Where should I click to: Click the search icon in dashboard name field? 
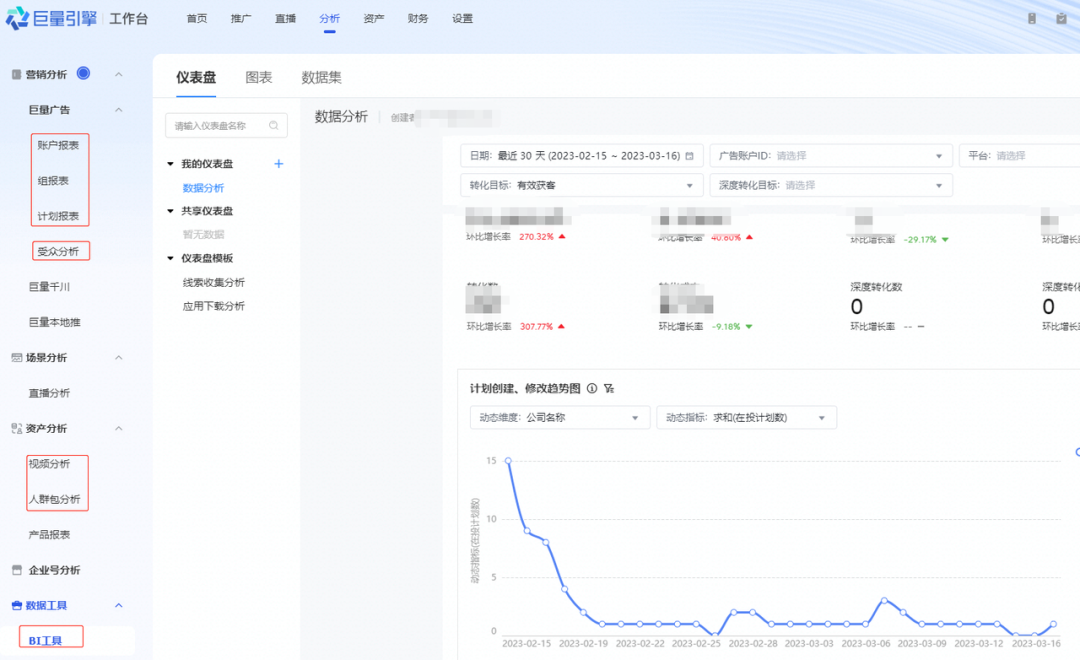pos(273,125)
